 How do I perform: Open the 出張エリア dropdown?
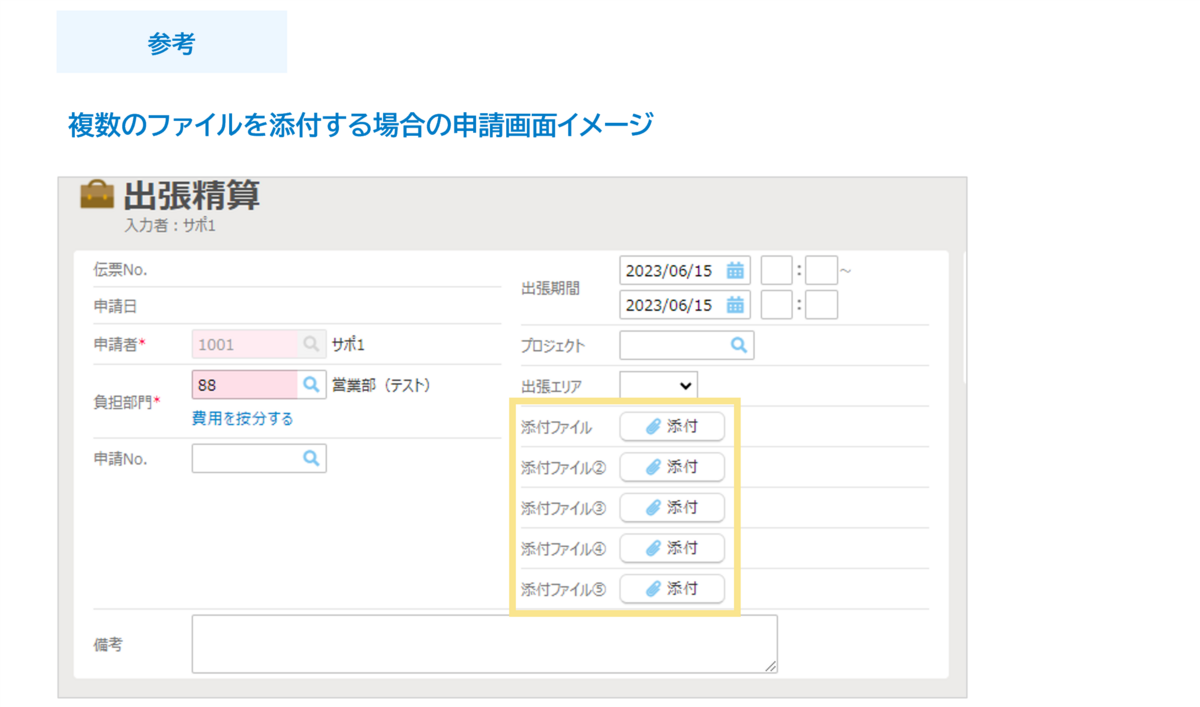click(x=659, y=385)
